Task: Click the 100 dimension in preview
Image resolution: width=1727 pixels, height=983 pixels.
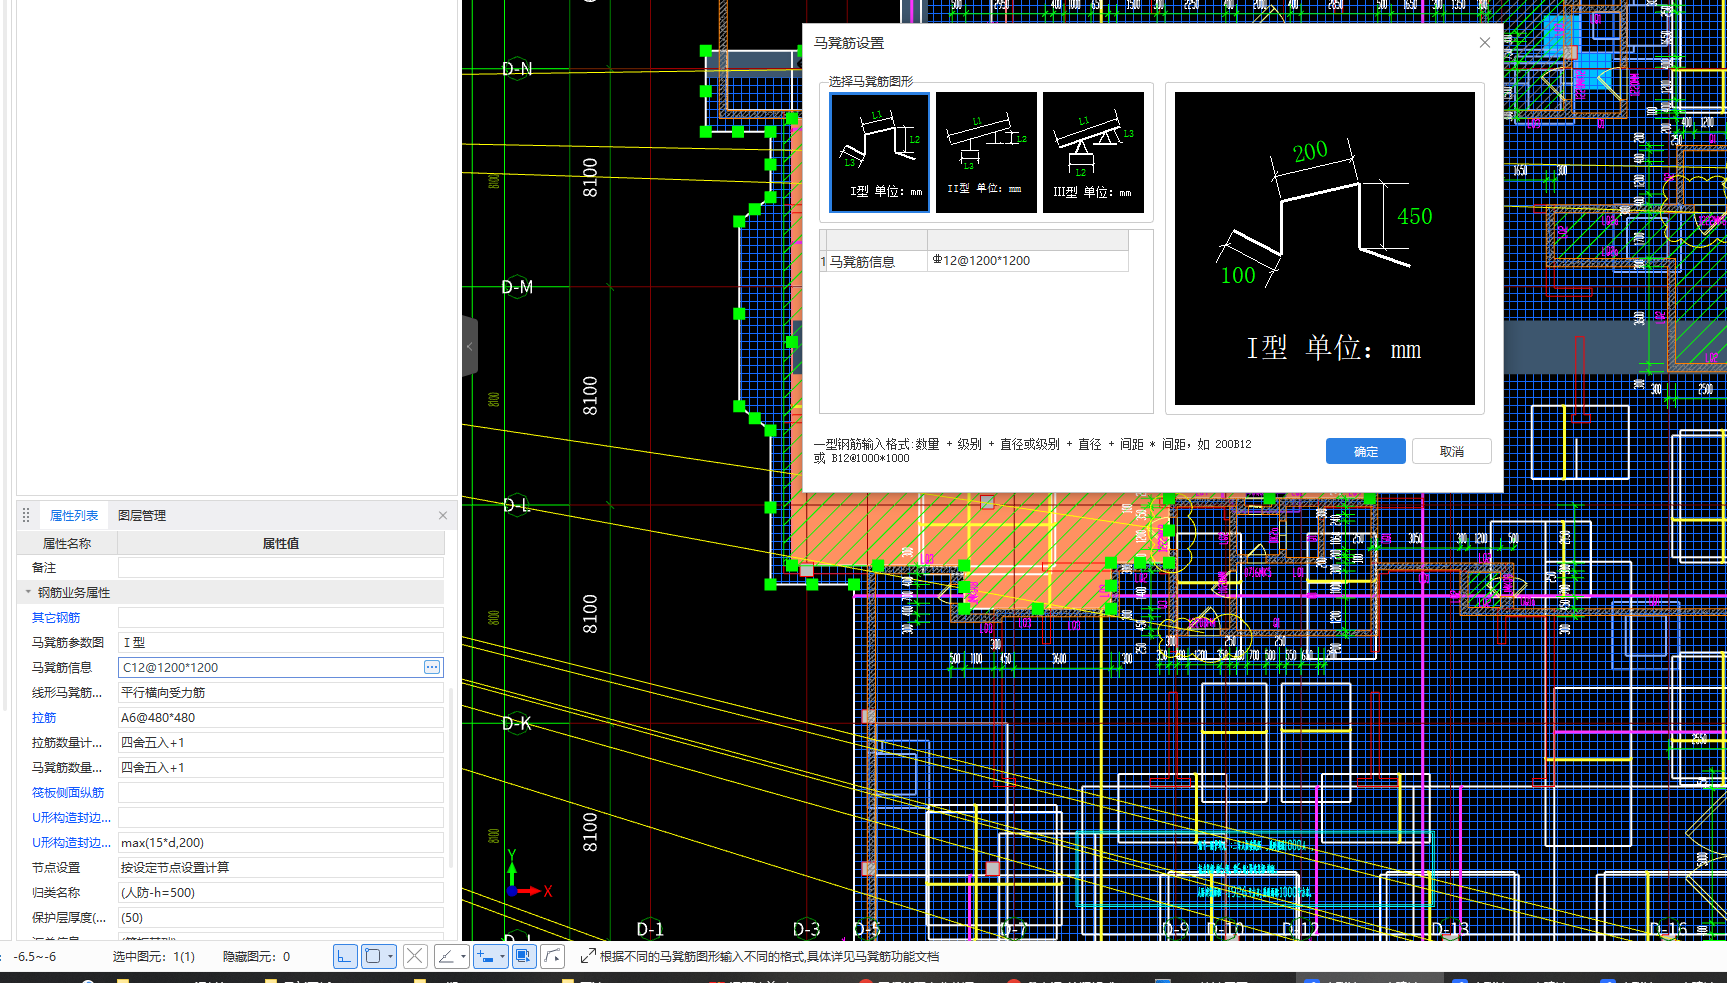Action: (x=1238, y=275)
